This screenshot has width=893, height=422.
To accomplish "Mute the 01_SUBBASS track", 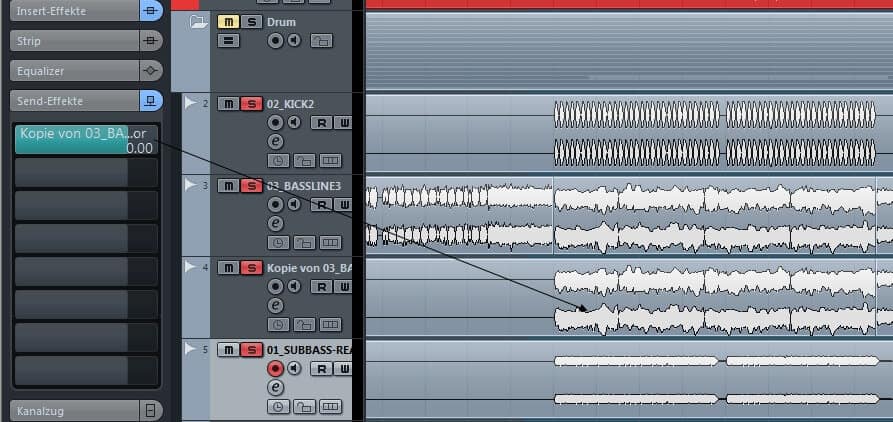I will (x=228, y=350).
